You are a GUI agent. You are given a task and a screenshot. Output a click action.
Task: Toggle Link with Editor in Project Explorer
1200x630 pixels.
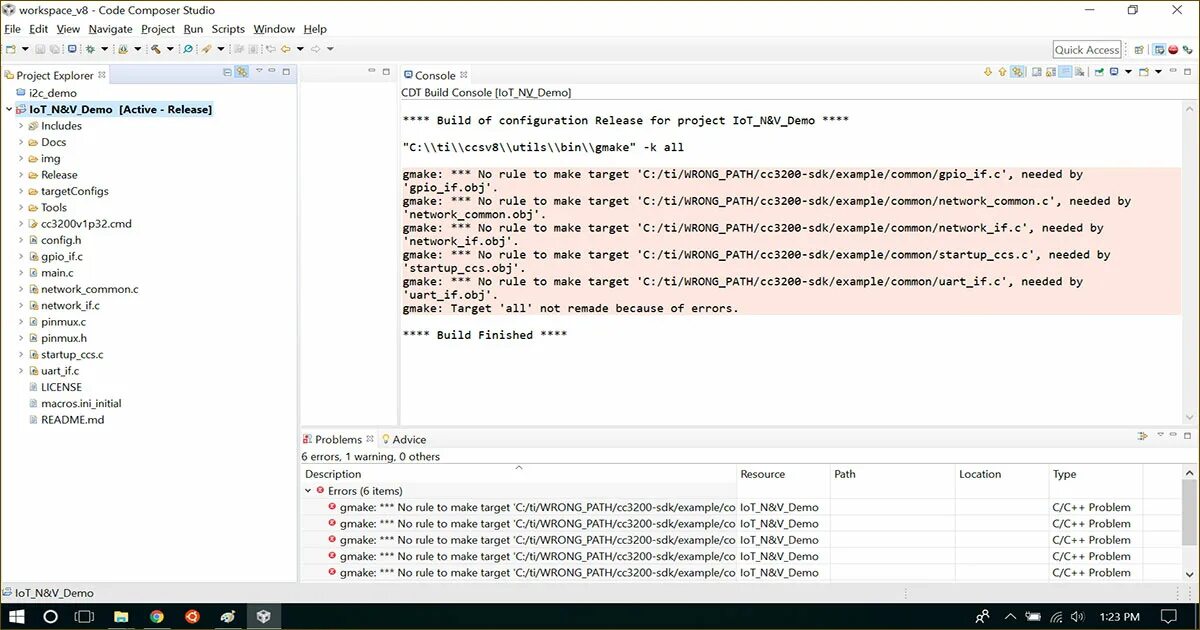[x=241, y=72]
